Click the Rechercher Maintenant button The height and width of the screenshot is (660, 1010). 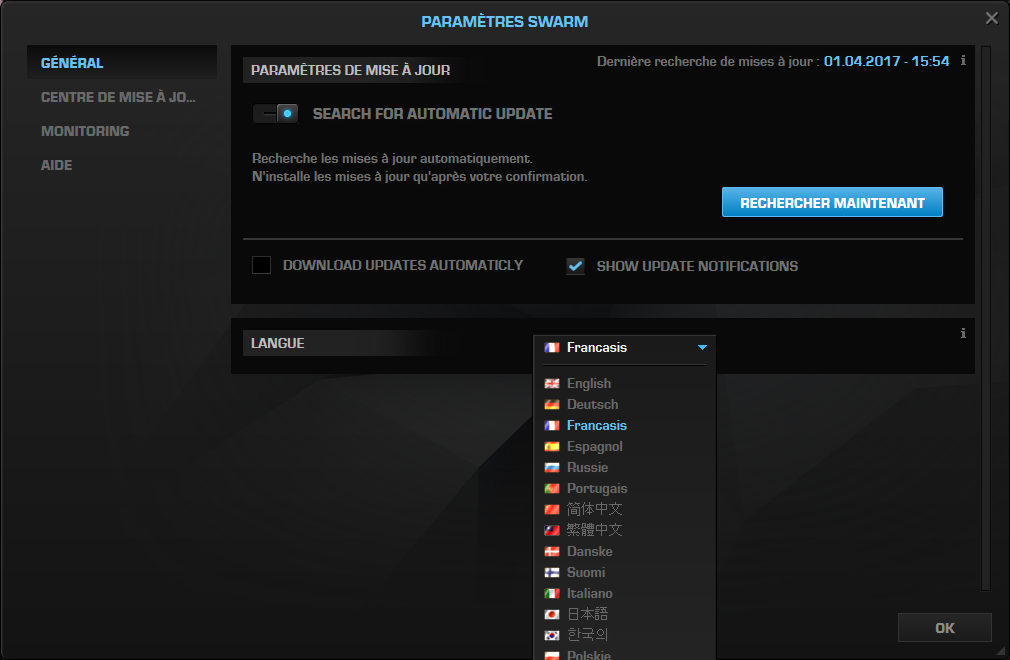coord(832,203)
